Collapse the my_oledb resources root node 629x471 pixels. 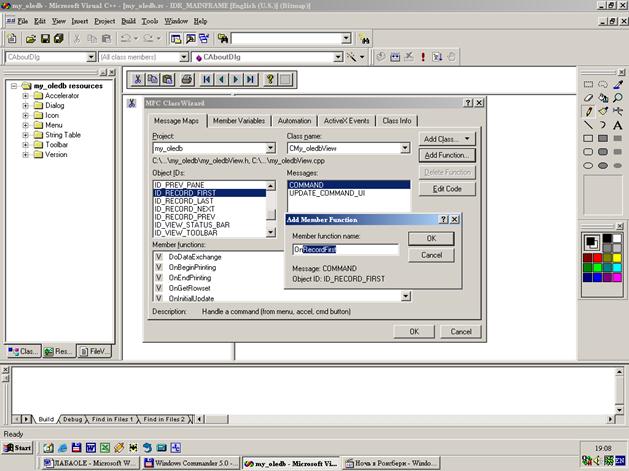pyautogui.click(x=14, y=86)
